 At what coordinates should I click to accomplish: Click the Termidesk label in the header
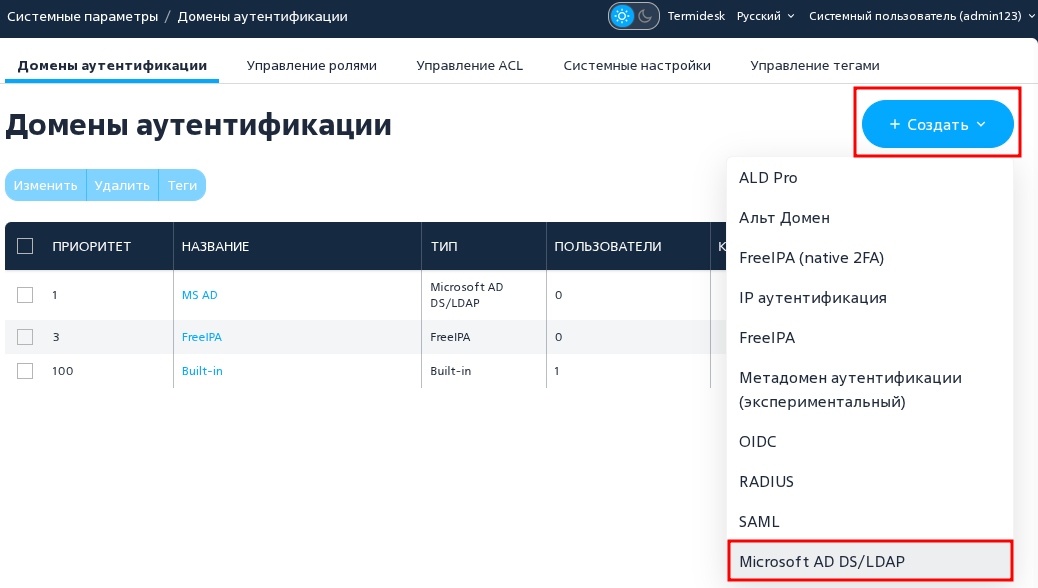click(x=696, y=16)
